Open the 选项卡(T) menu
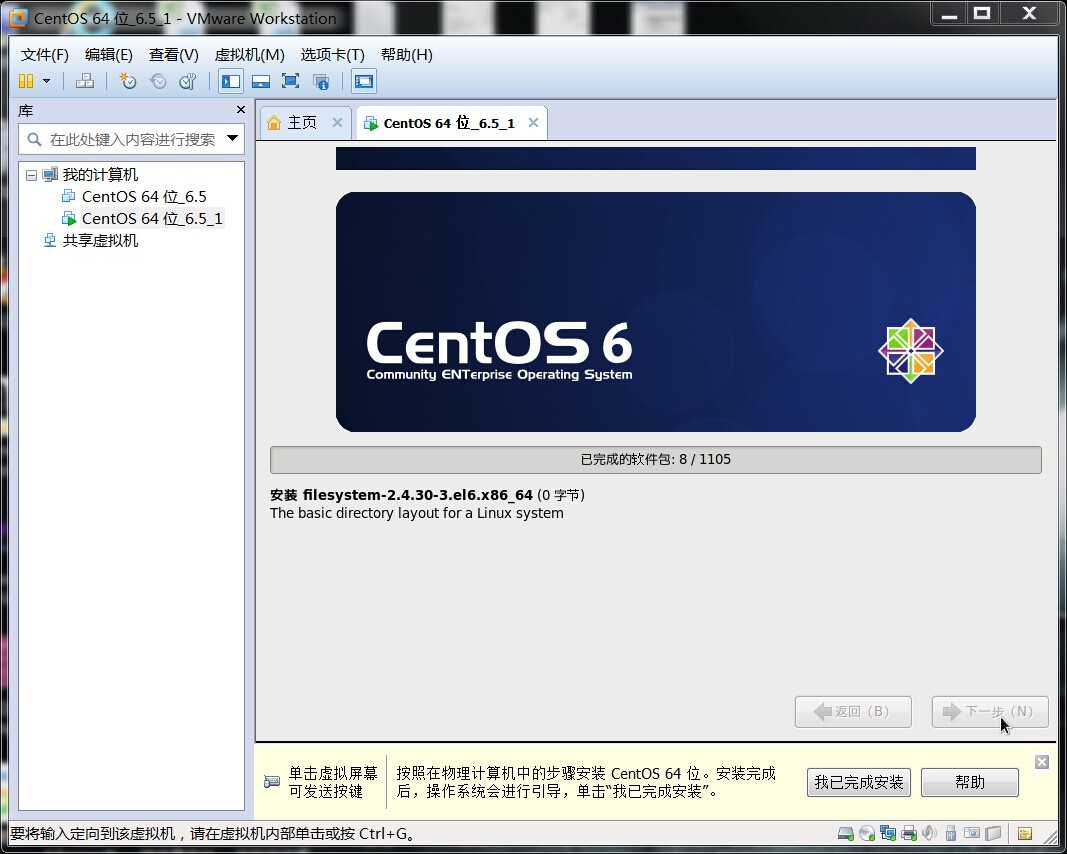Image resolution: width=1067 pixels, height=854 pixels. point(333,54)
